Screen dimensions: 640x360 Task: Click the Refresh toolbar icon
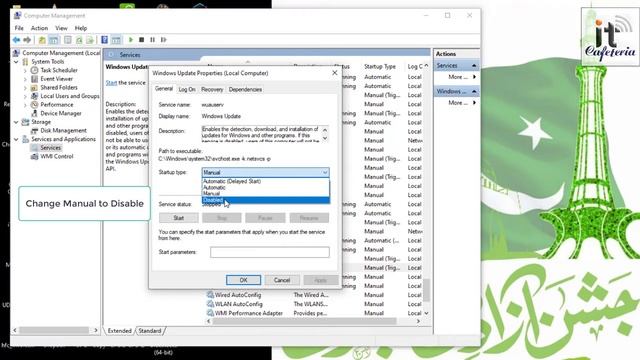click(79, 40)
